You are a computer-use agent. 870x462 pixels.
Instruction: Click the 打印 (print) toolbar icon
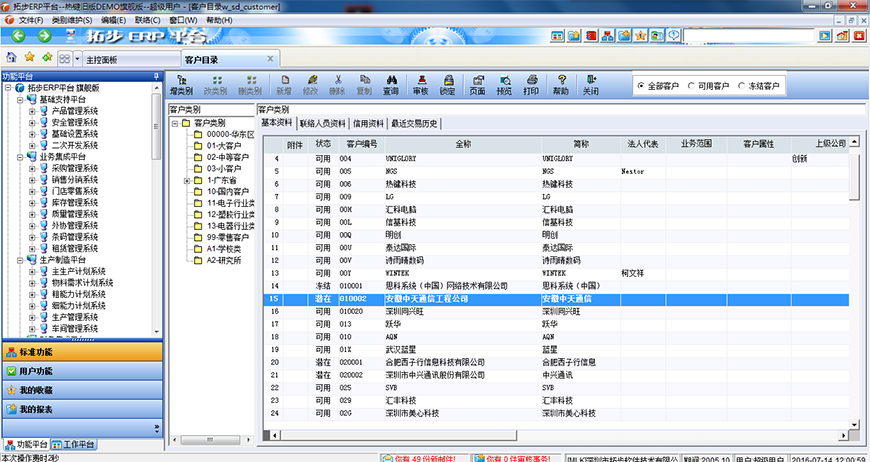(531, 83)
